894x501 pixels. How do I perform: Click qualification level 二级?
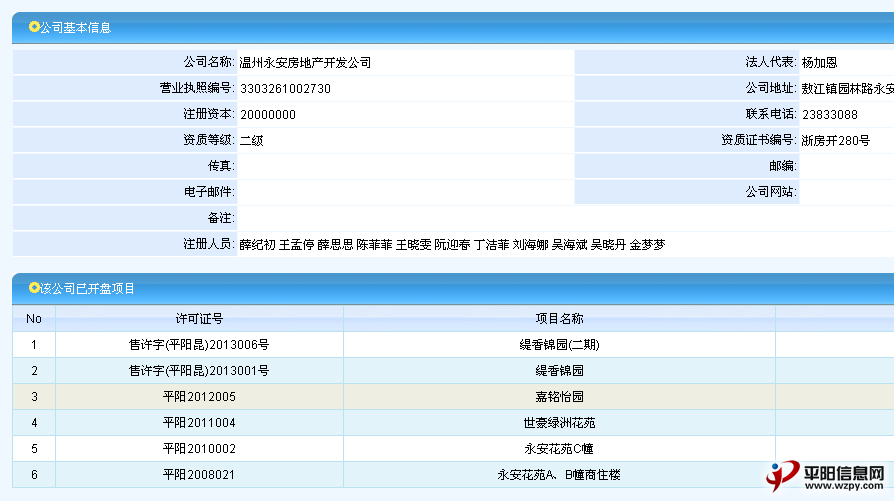click(251, 141)
